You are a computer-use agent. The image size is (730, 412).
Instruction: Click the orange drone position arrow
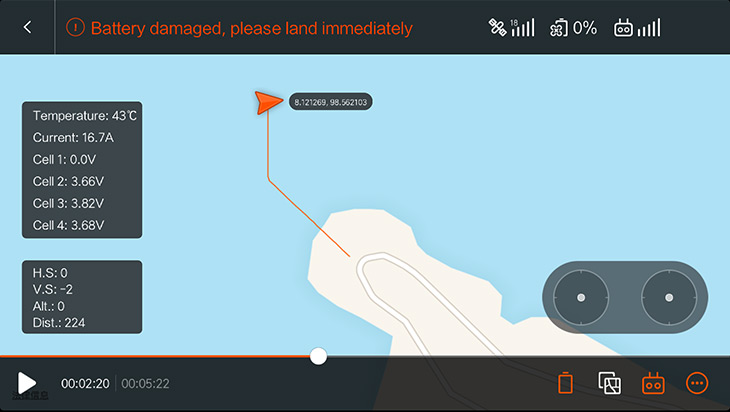point(268,102)
